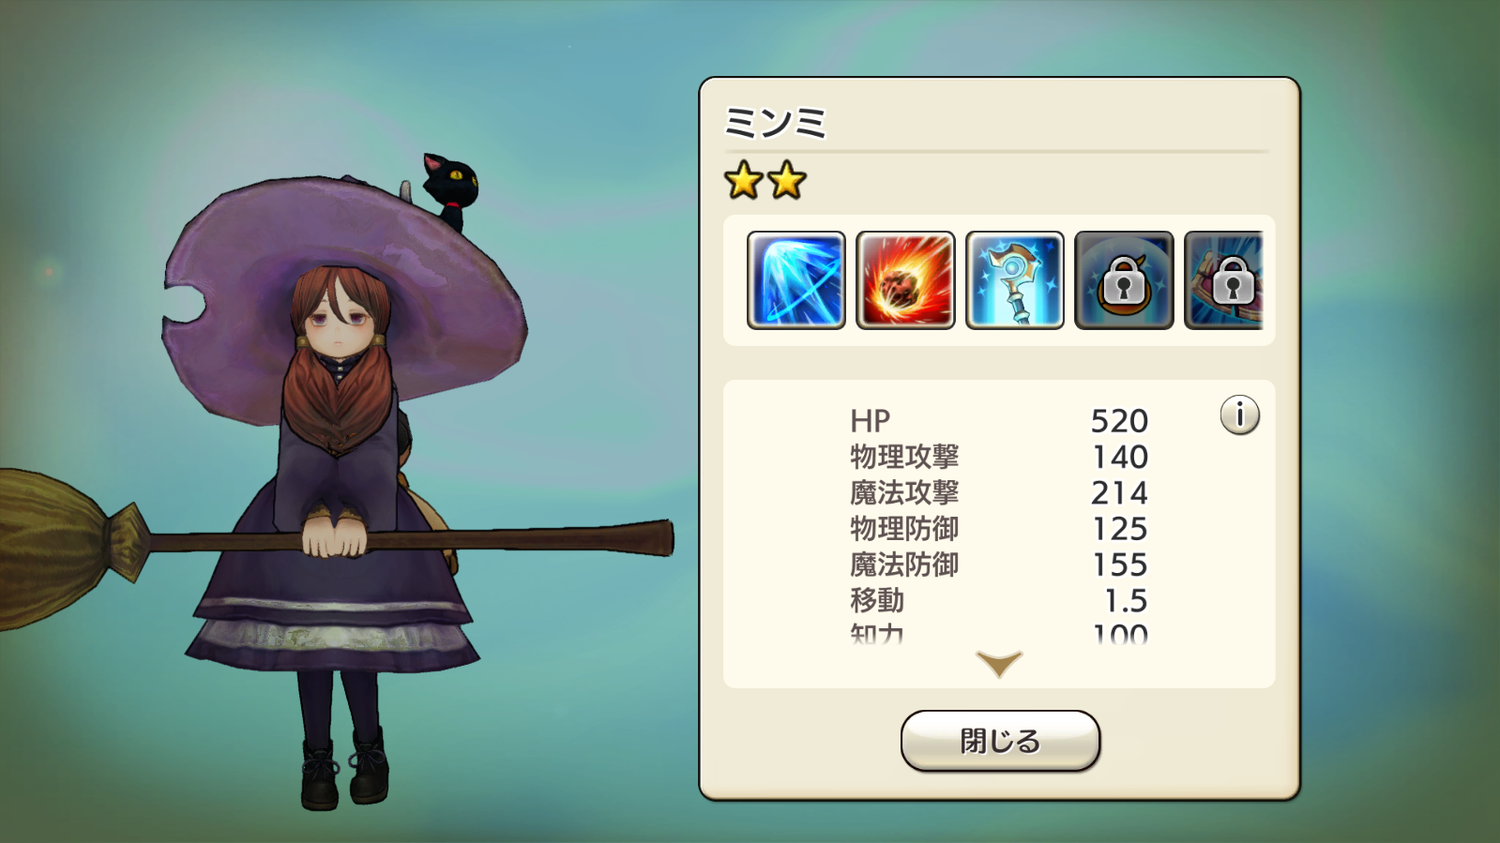Click the witch character's face

point(340,322)
